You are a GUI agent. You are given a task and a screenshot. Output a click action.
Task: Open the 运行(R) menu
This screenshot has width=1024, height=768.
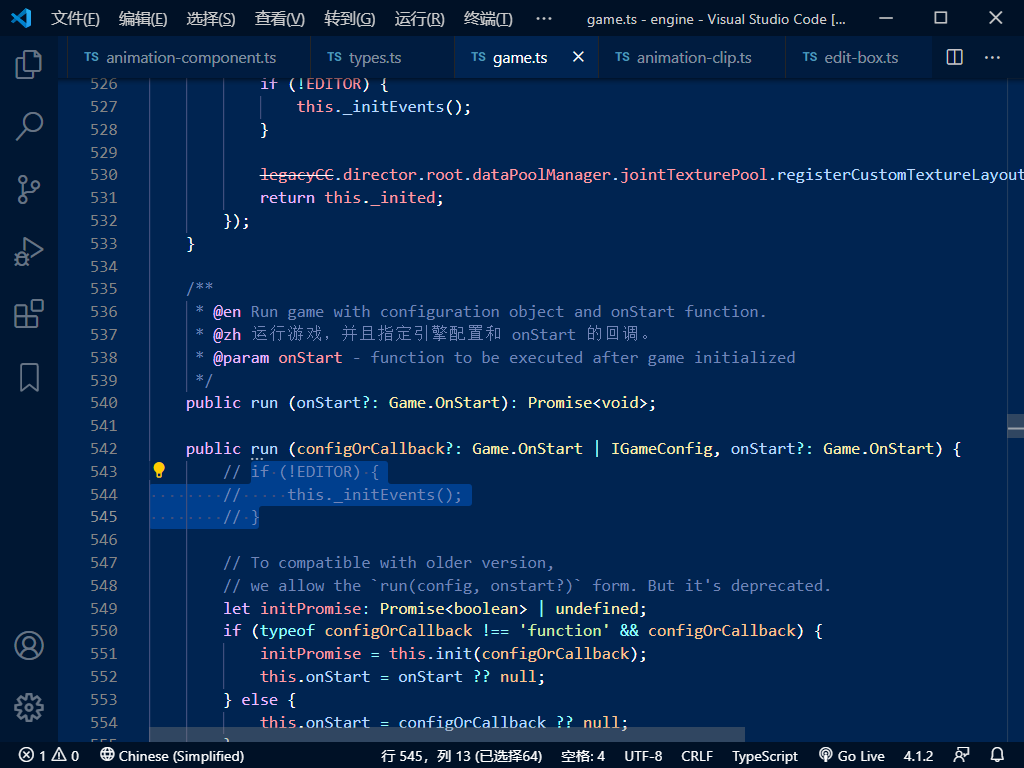tap(419, 18)
